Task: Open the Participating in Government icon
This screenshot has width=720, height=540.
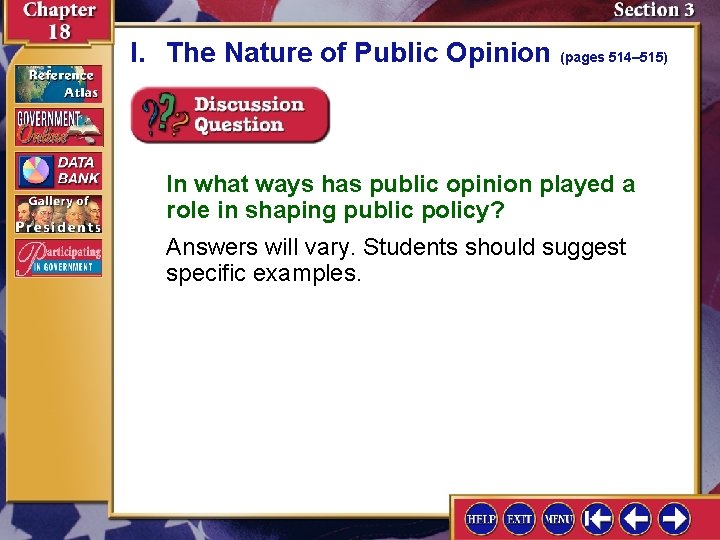Action: pos(58,258)
